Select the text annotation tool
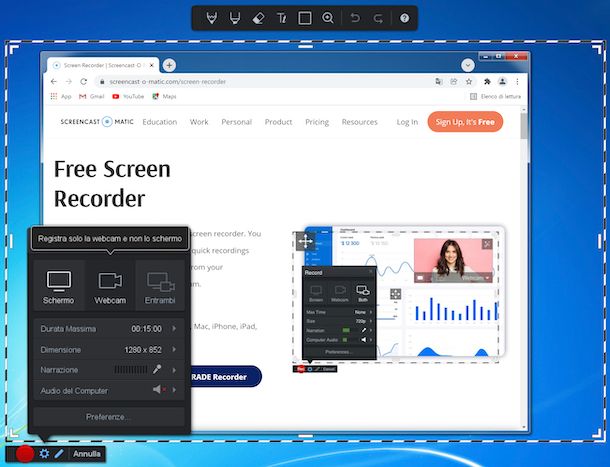 pos(281,18)
